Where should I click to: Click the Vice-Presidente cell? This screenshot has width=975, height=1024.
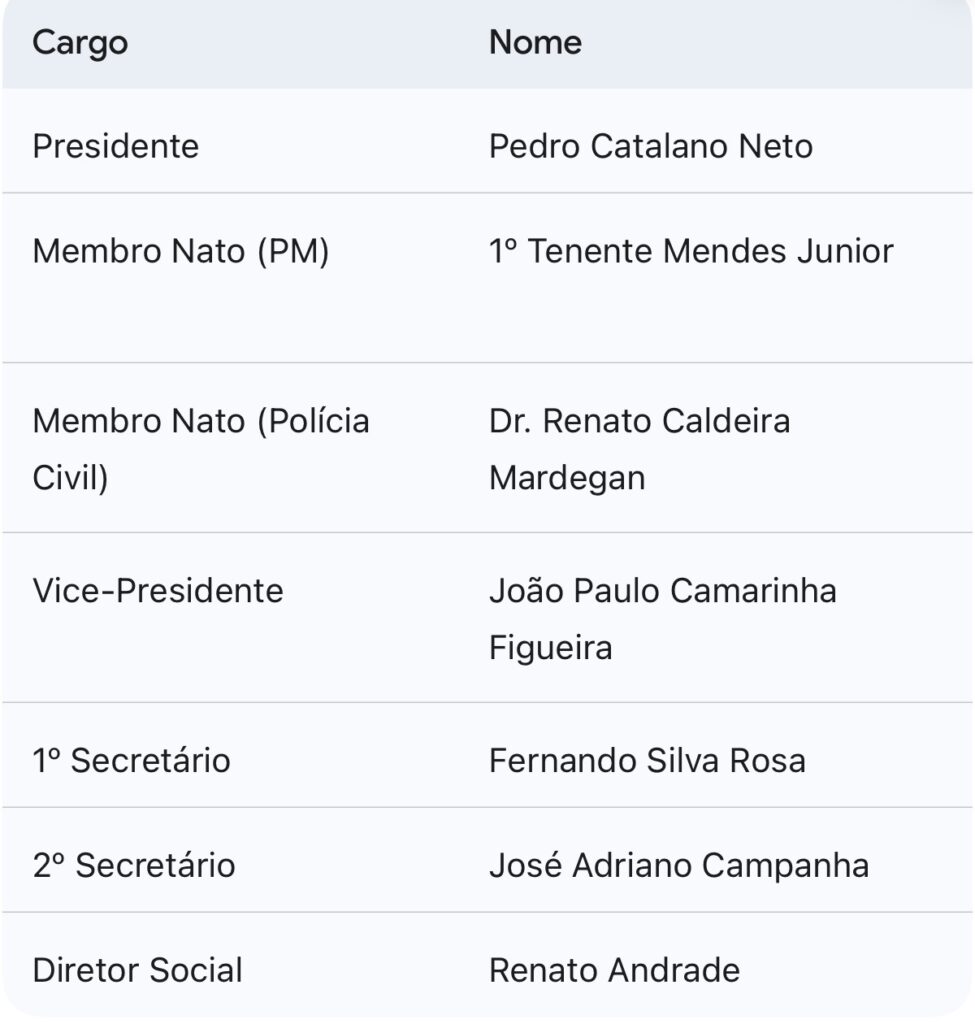(158, 591)
